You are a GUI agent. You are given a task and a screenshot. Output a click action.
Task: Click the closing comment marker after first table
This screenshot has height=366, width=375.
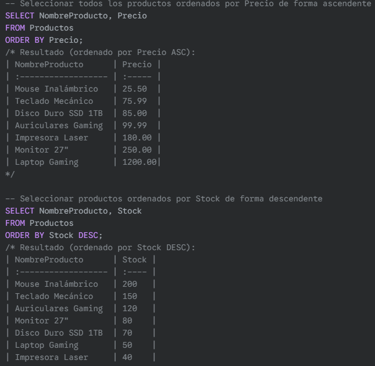10,174
